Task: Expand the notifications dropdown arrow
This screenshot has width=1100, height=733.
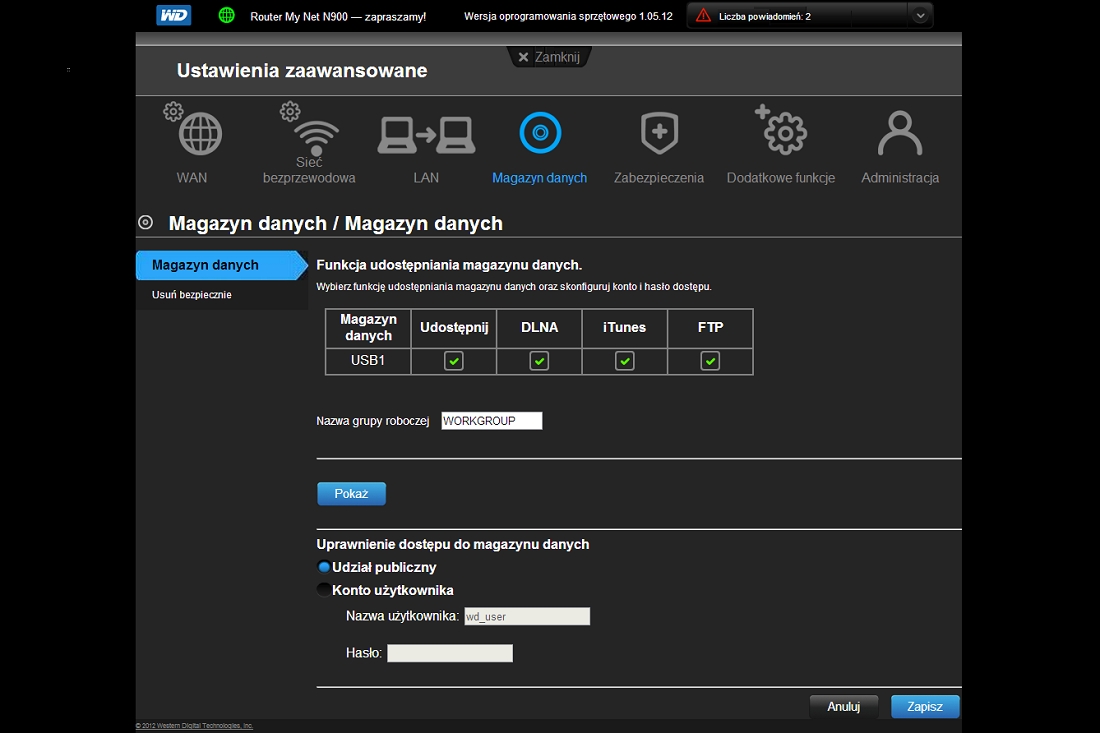Action: [x=920, y=15]
